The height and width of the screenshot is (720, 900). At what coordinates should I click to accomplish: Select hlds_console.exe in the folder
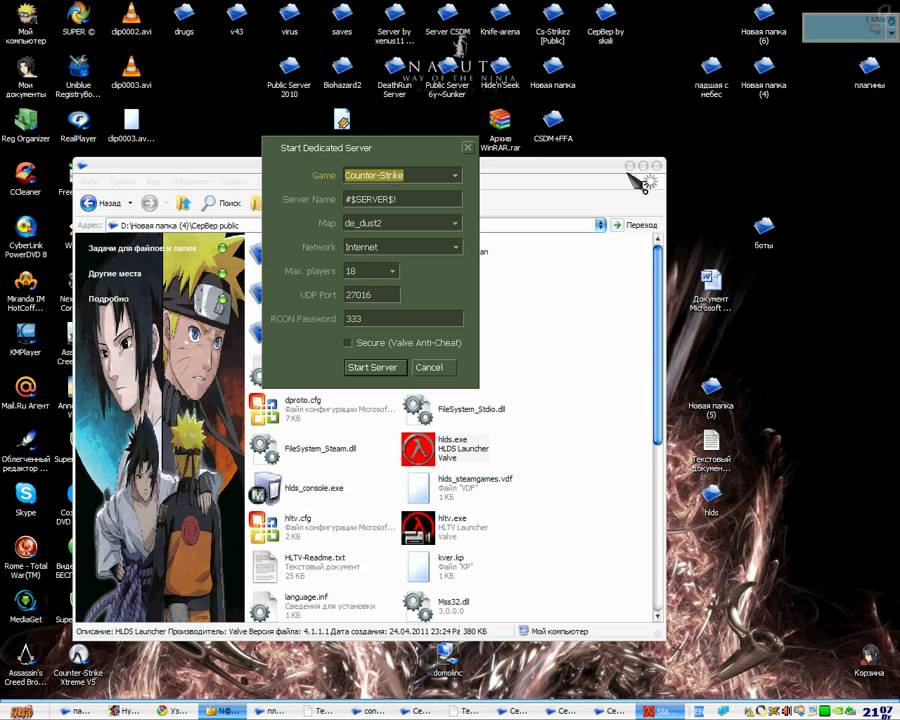click(296, 488)
